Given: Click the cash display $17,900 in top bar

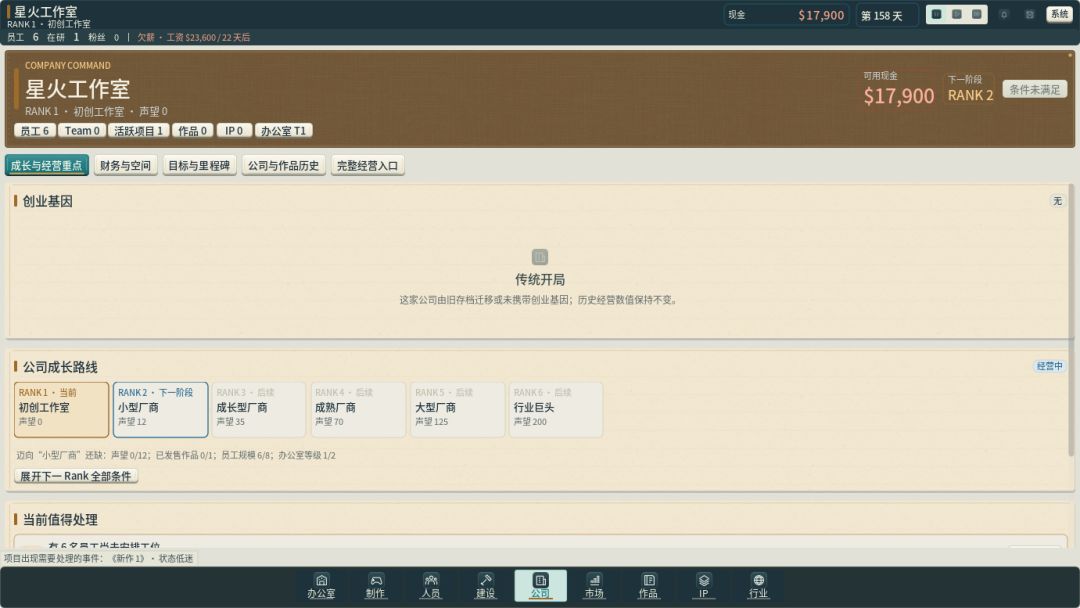Looking at the screenshot, I should [x=786, y=15].
